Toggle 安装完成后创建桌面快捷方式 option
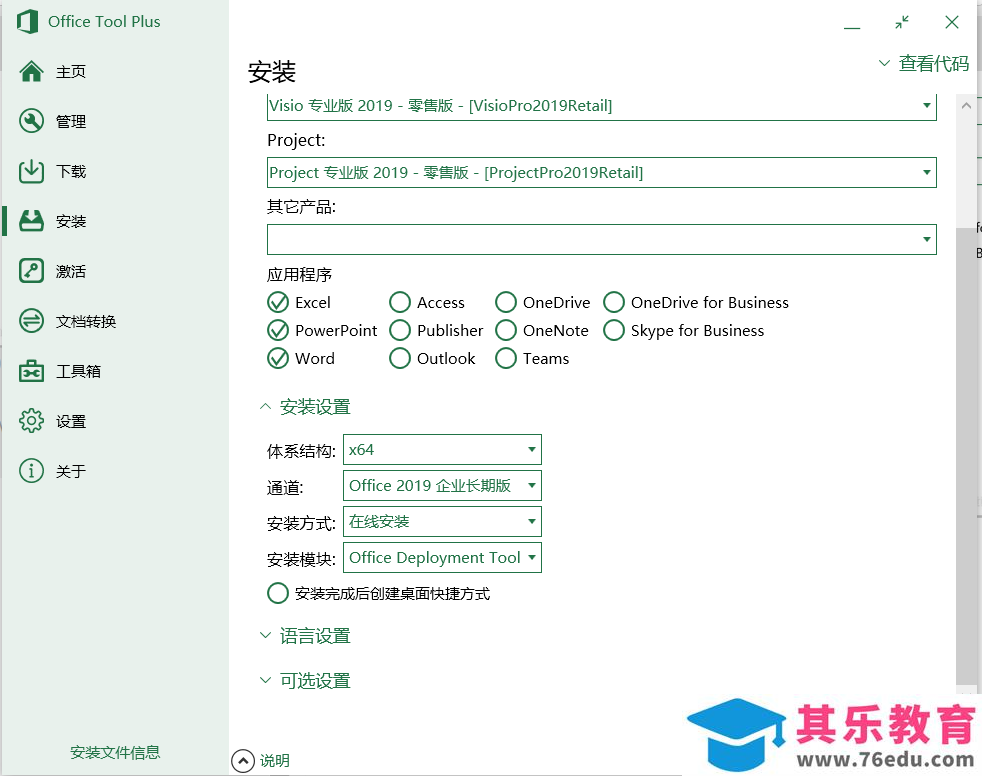982x776 pixels. click(x=277, y=593)
